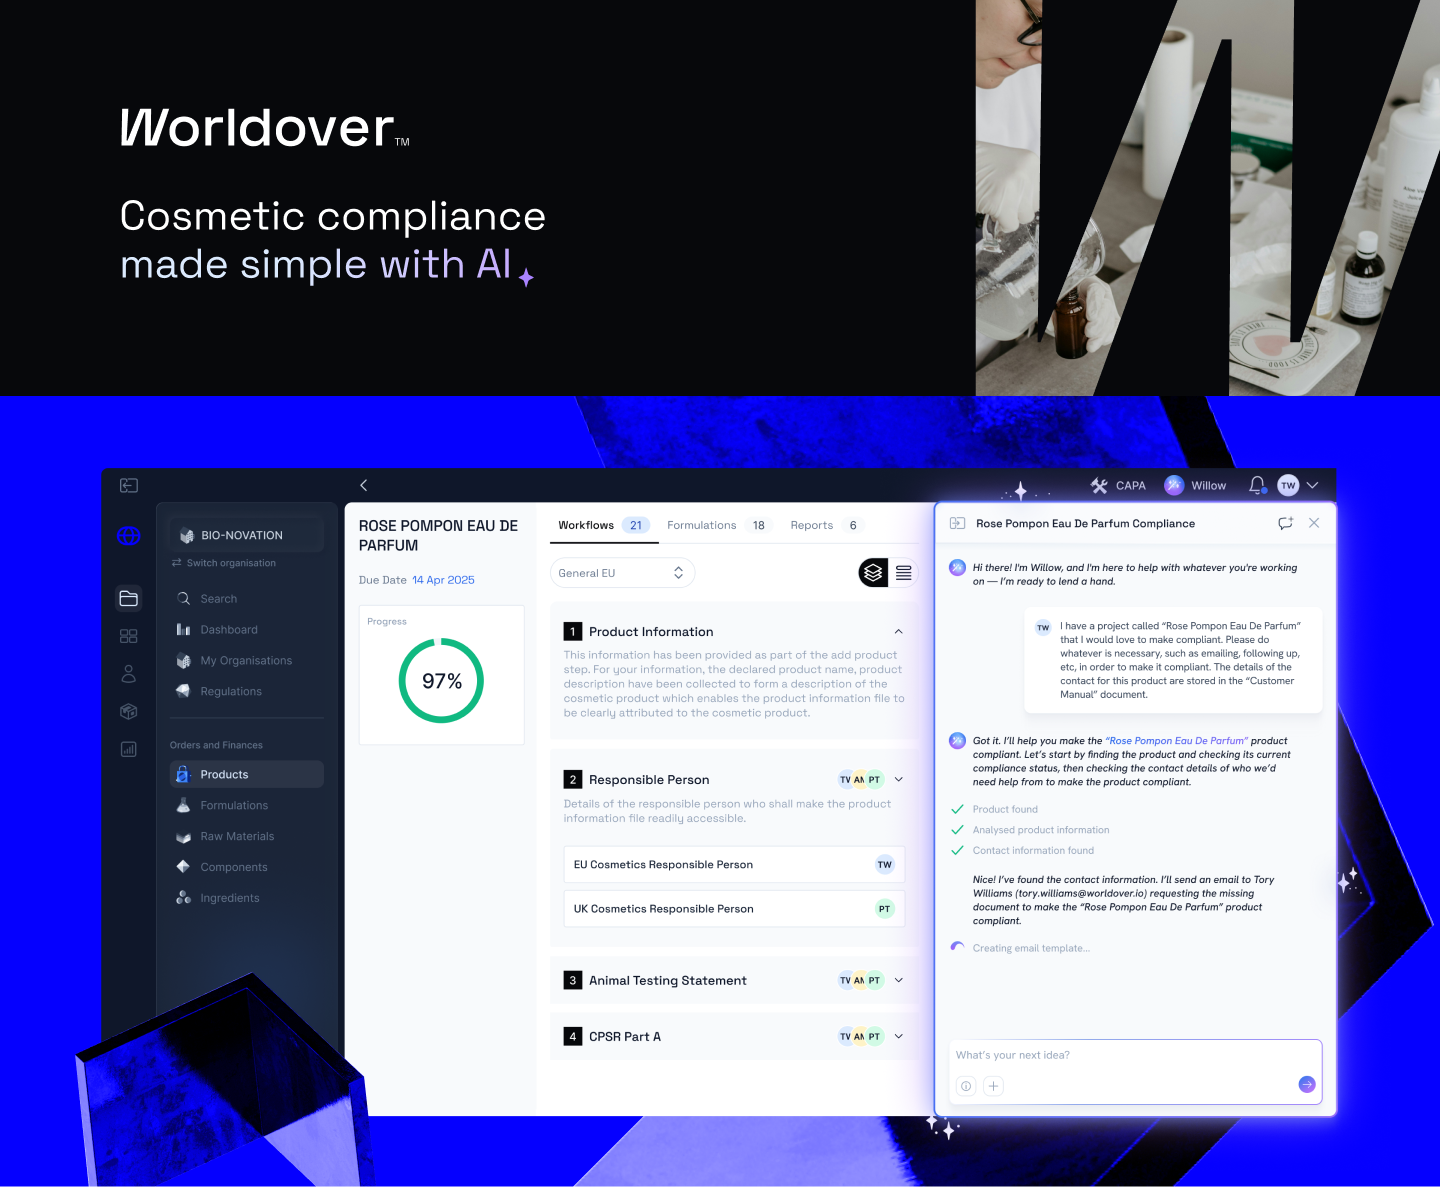Click the blue globe logo icon
This screenshot has height=1187, width=1440.
click(x=129, y=536)
